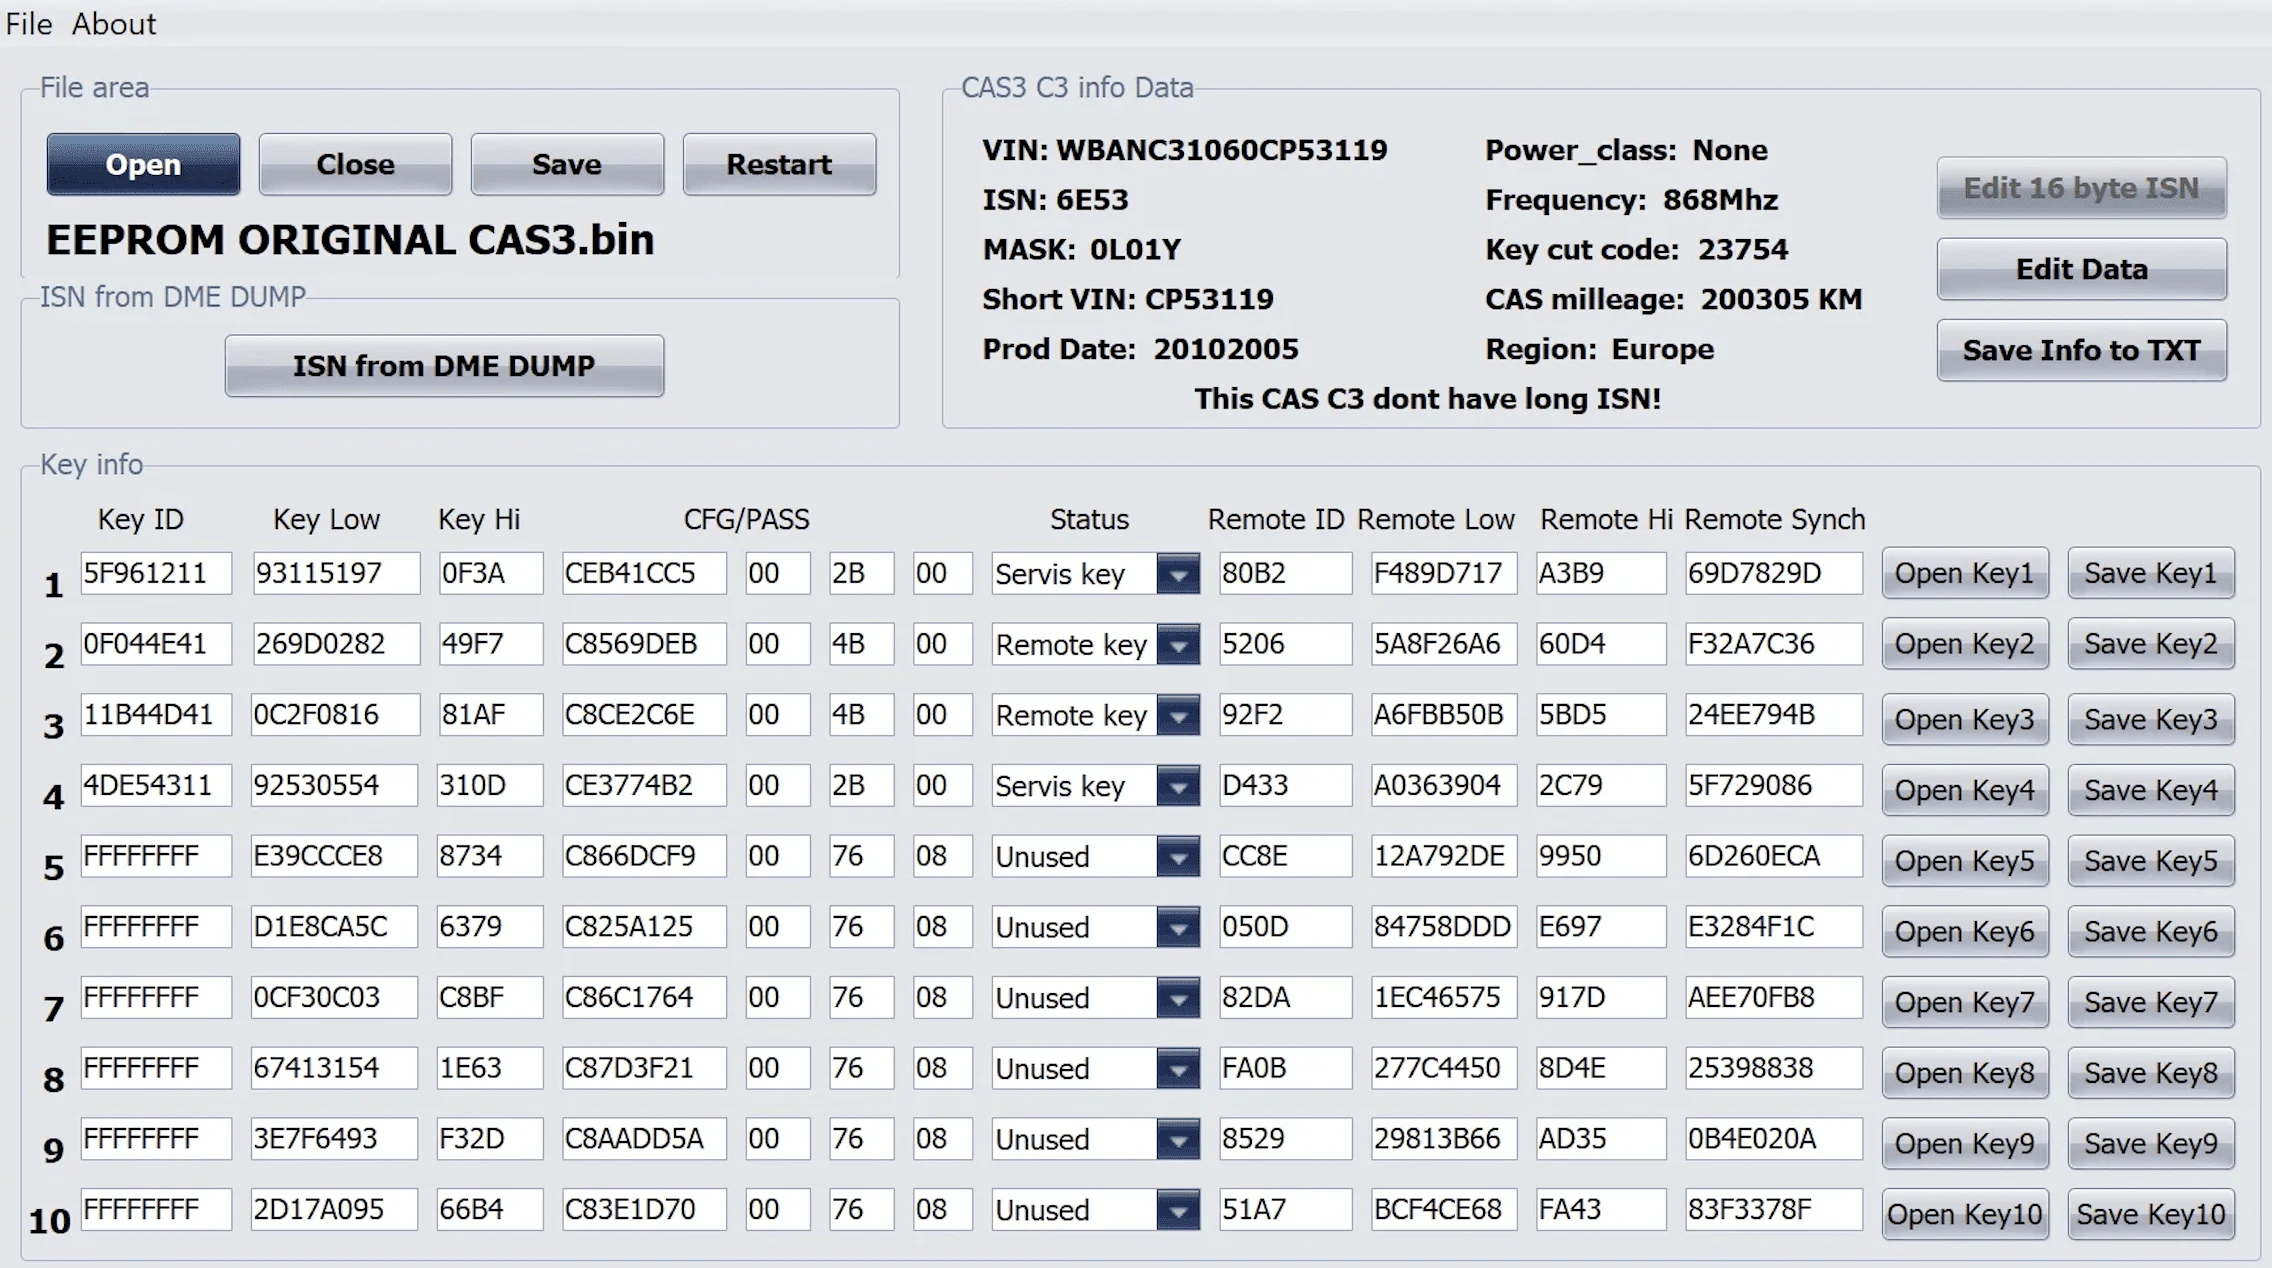
Task: Click Key ID field containing 5F961211
Action: coord(156,574)
